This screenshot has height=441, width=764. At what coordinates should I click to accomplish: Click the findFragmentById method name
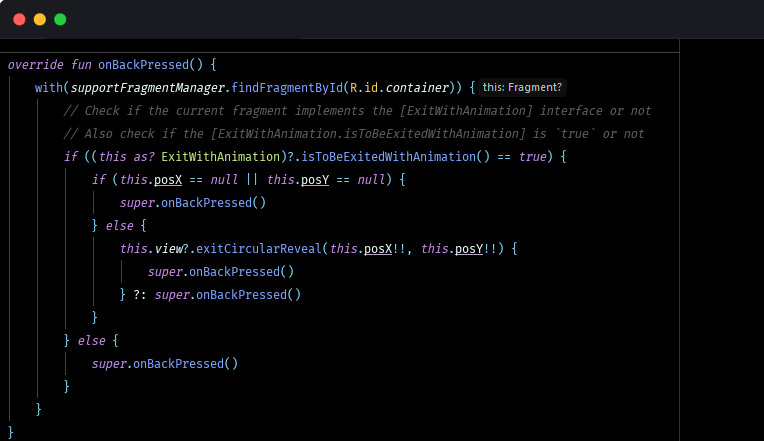pyautogui.click(x=287, y=88)
